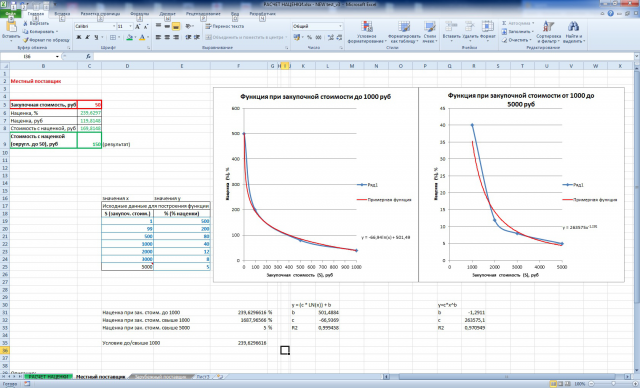
Task: Toggle bold (Ж) formatting
Action: [79, 37]
